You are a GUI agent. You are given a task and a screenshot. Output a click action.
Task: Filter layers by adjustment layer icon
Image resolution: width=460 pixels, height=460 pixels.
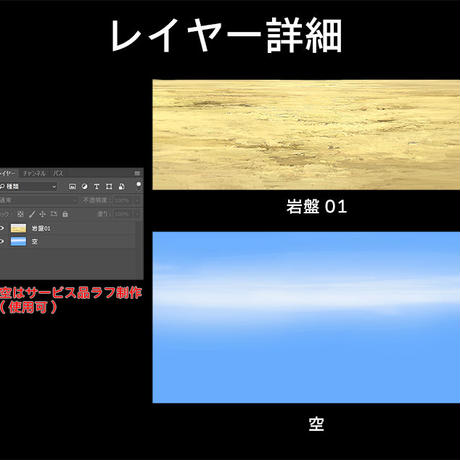click(x=84, y=187)
